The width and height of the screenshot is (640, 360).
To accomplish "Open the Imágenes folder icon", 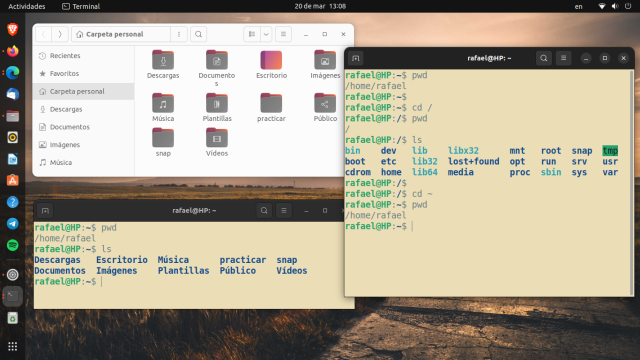I will tap(325, 60).
